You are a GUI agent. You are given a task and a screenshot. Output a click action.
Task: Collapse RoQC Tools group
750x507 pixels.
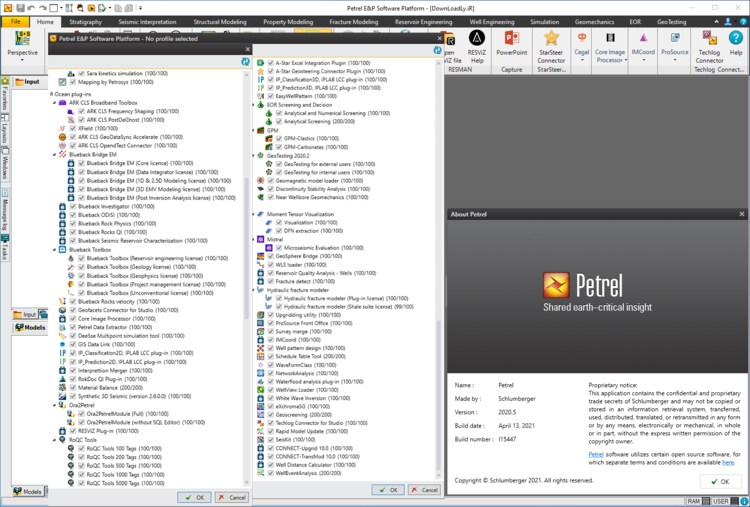[55, 440]
